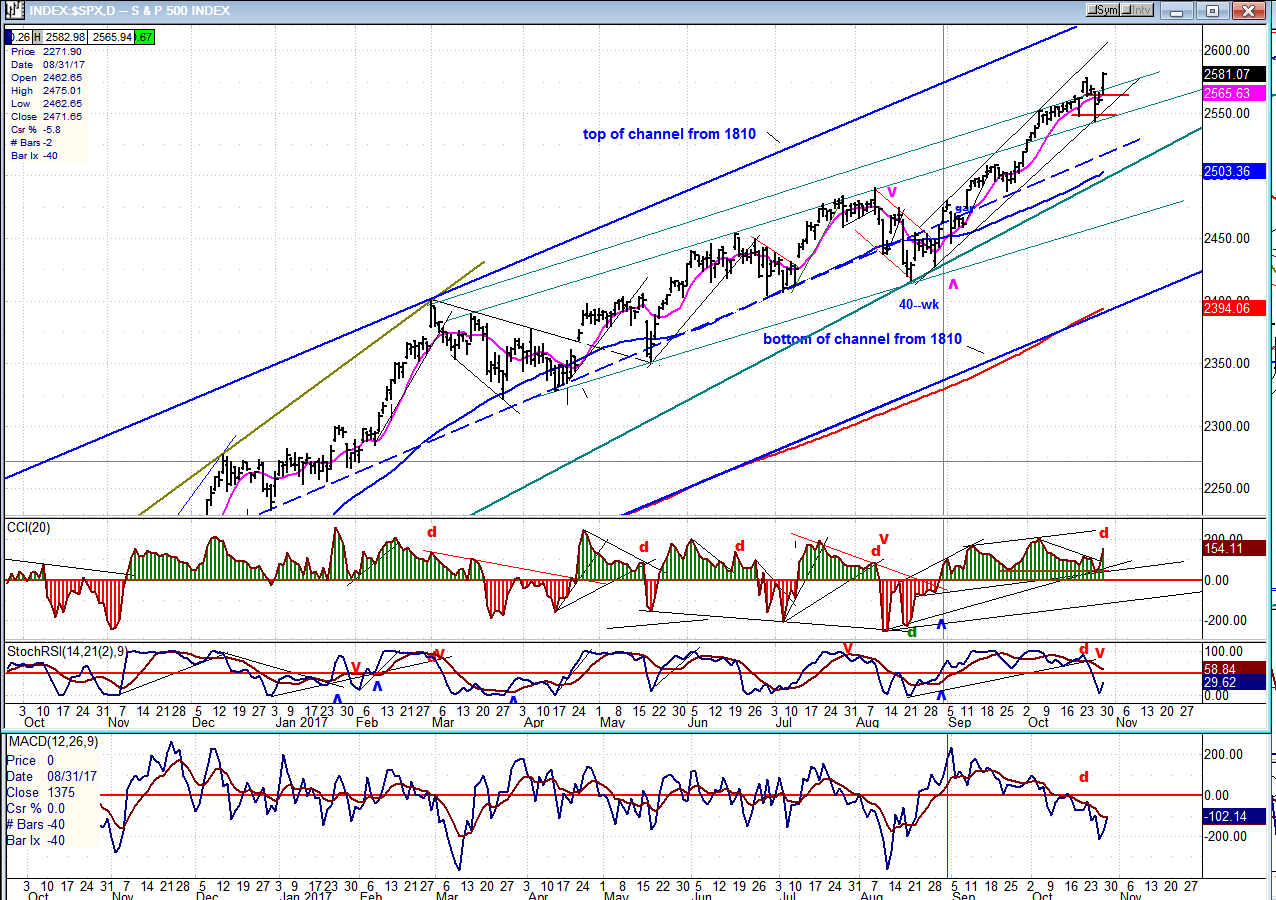
Task: Click the chart window icon in title bar
Action: tap(15, 10)
